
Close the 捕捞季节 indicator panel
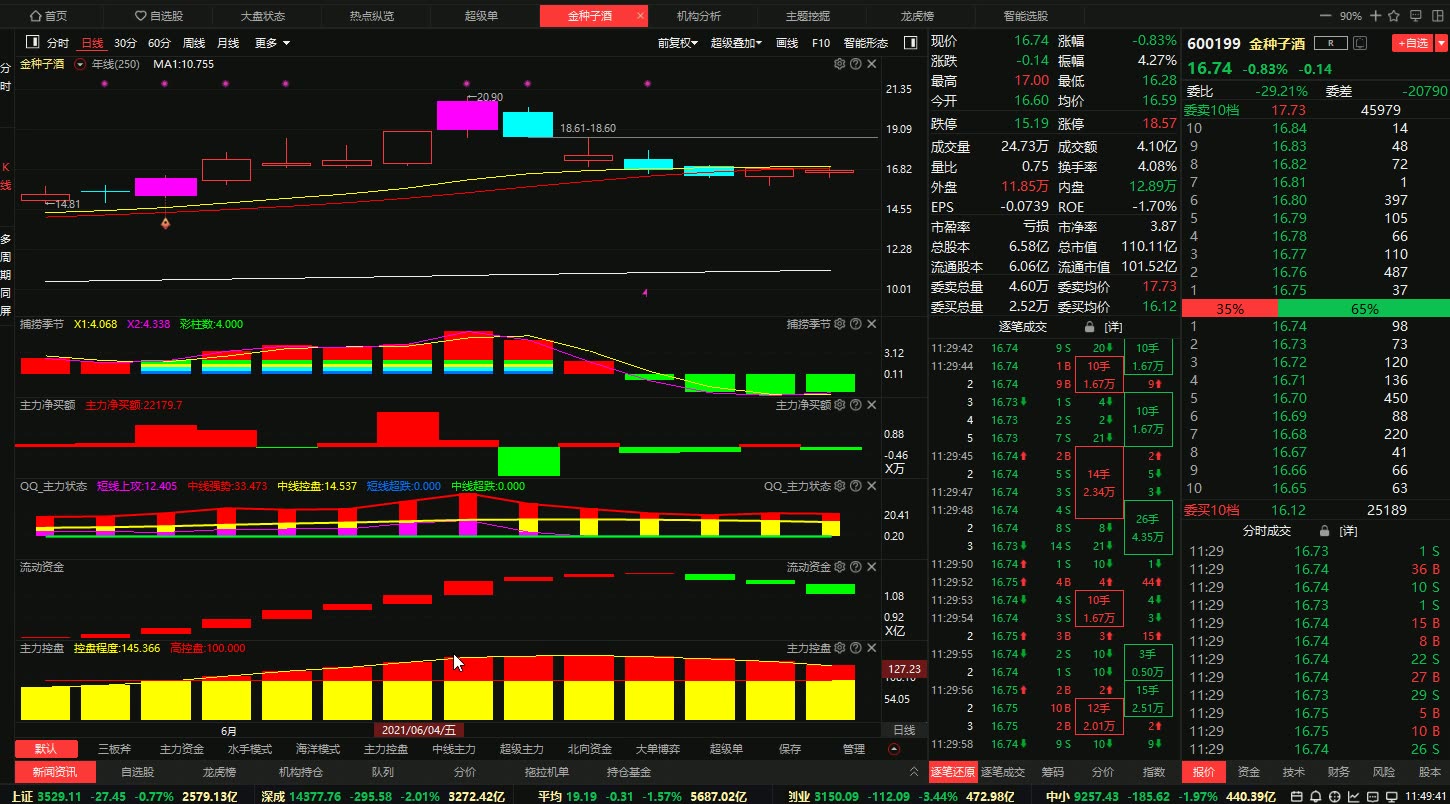point(872,324)
